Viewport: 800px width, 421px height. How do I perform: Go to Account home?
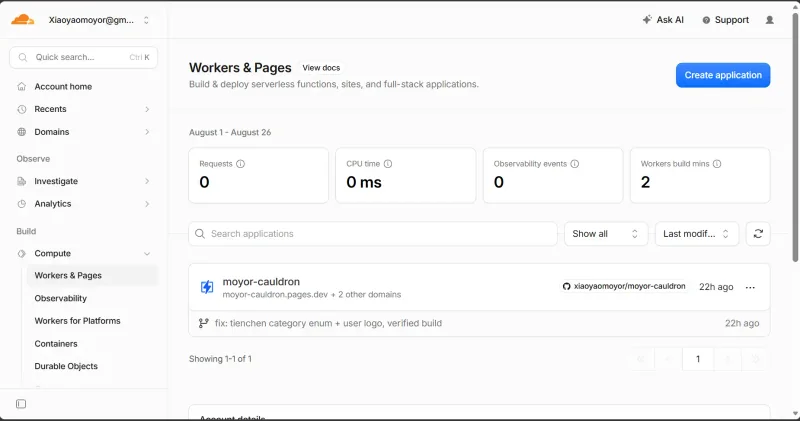(63, 86)
